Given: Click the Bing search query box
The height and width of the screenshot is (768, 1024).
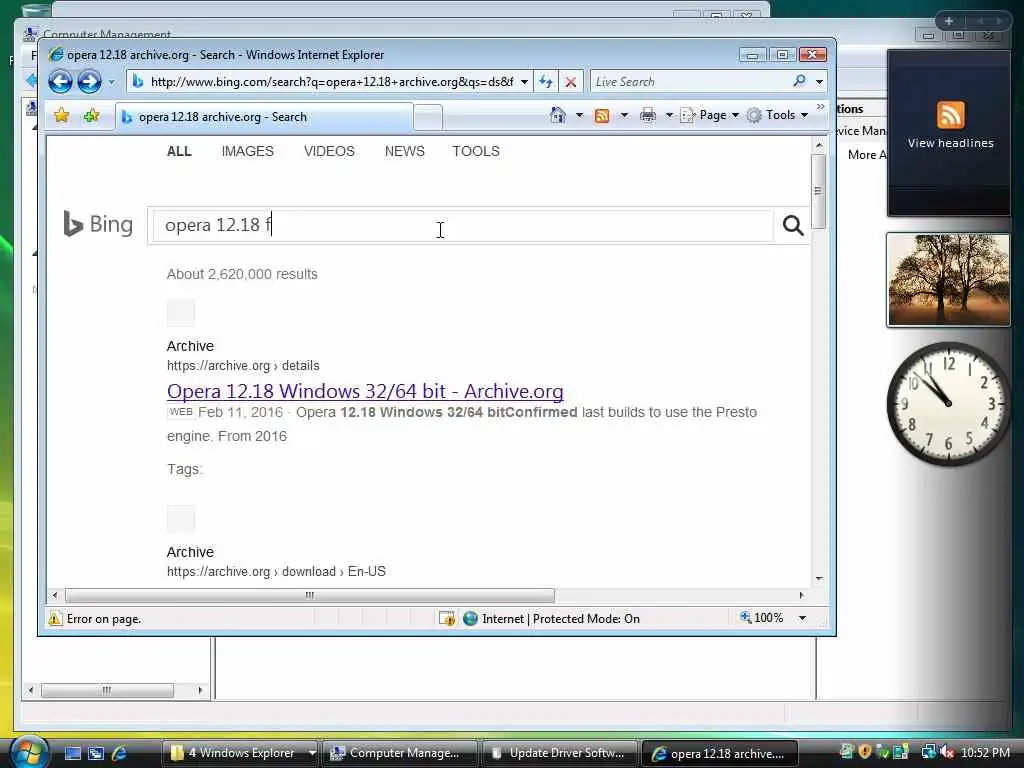Looking at the screenshot, I should pyautogui.click(x=463, y=225).
